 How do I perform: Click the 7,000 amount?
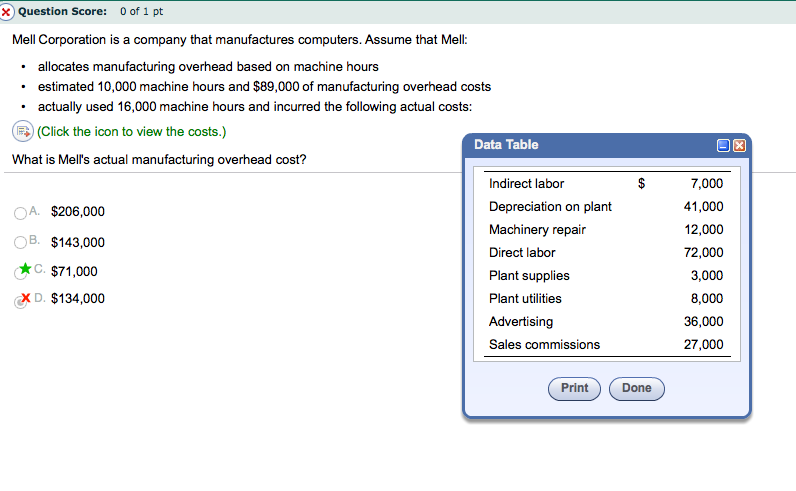707,184
